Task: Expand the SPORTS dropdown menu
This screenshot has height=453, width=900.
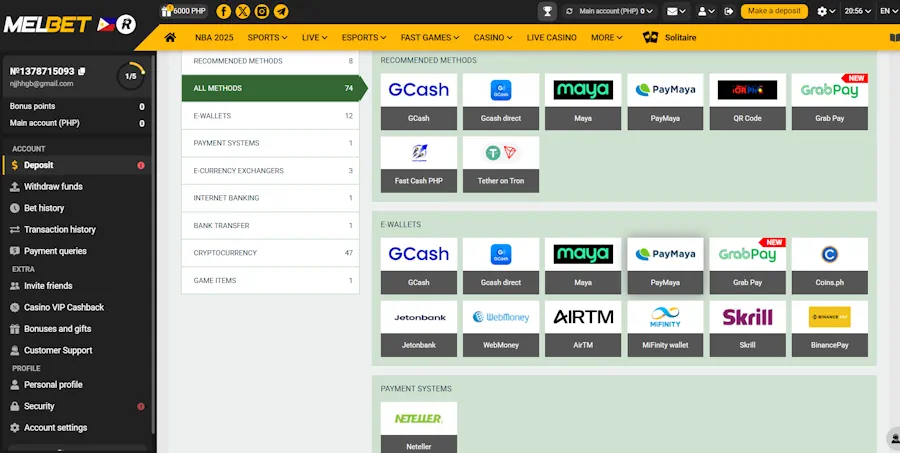Action: pyautogui.click(x=267, y=37)
